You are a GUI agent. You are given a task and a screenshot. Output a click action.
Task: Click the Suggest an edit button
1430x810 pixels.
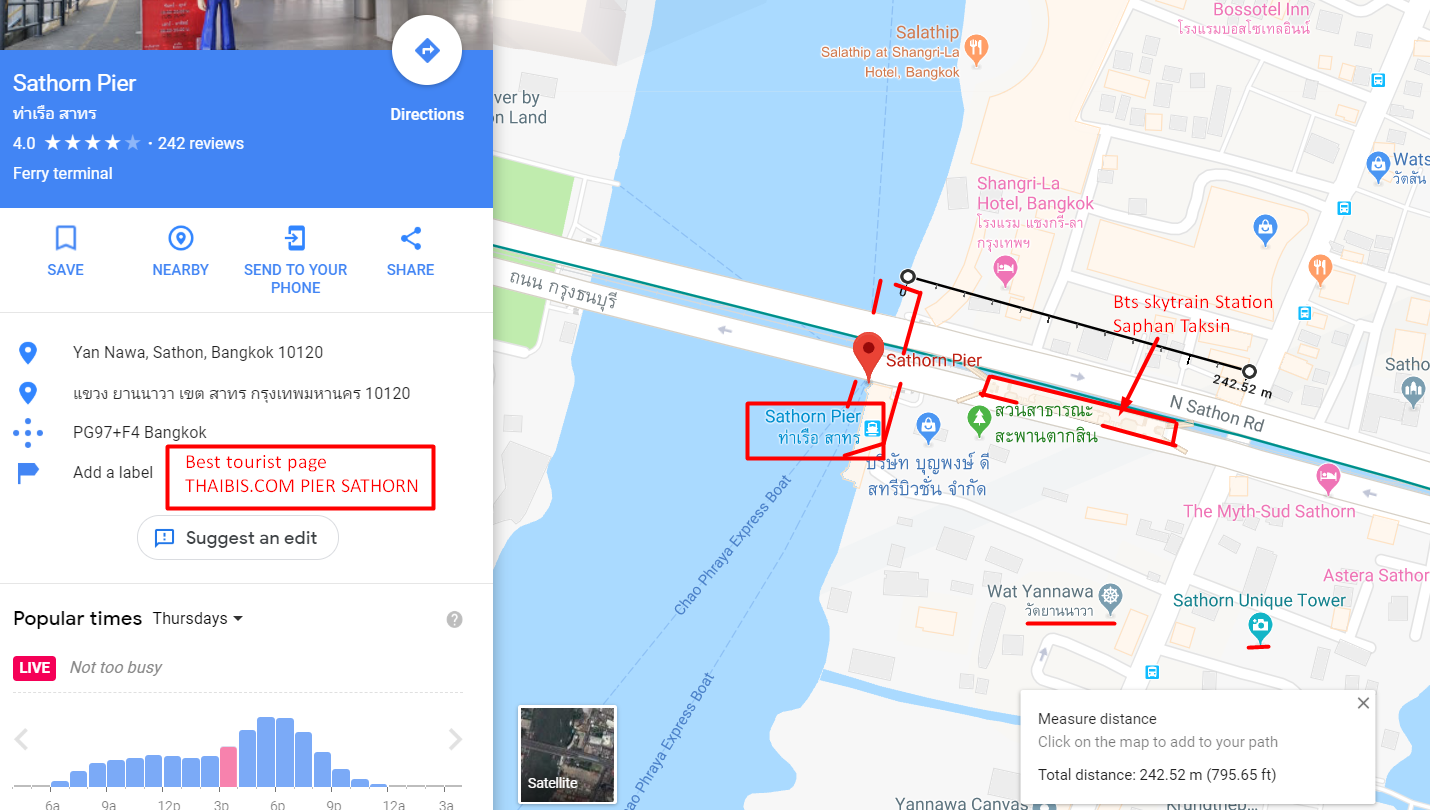click(x=238, y=538)
